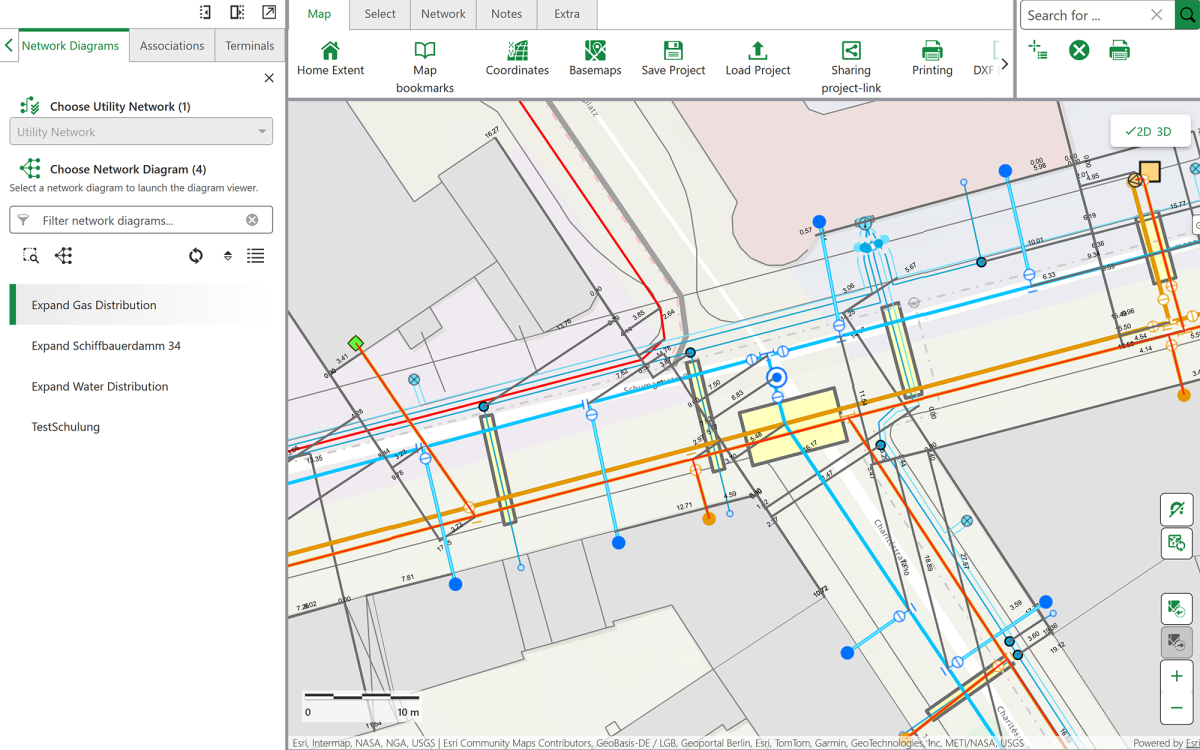Expand toolbar with right chevron arrow
1200x750 pixels.
(1004, 64)
